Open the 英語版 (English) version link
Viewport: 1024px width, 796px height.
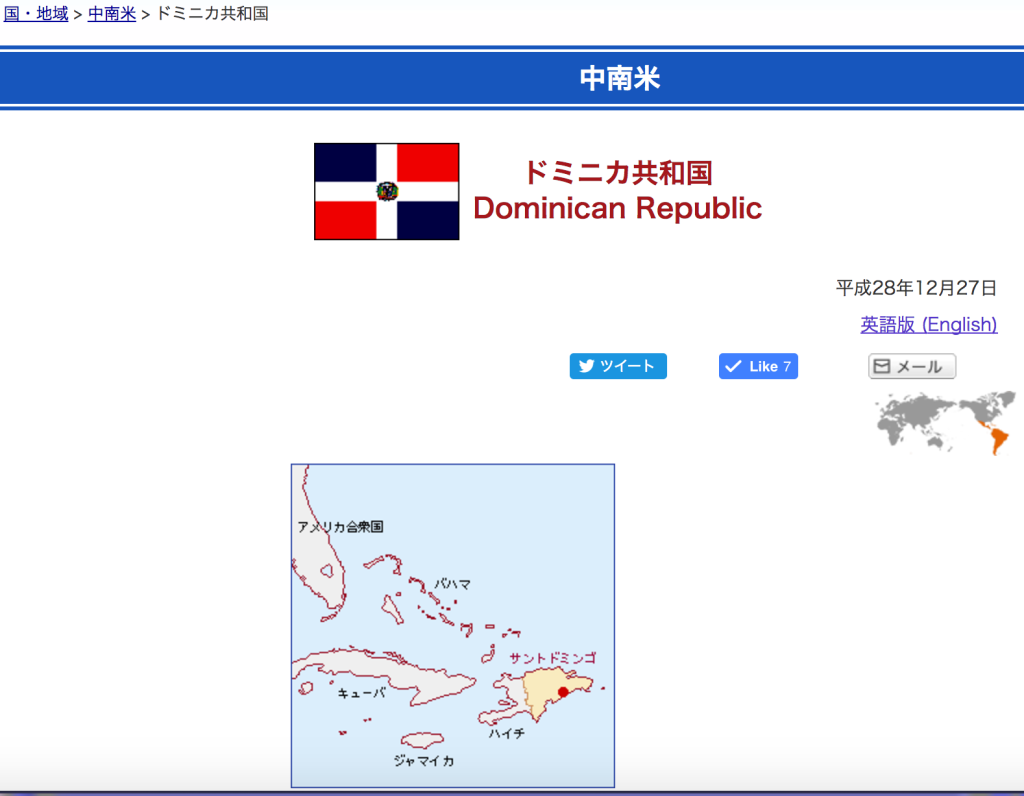pyautogui.click(x=928, y=324)
